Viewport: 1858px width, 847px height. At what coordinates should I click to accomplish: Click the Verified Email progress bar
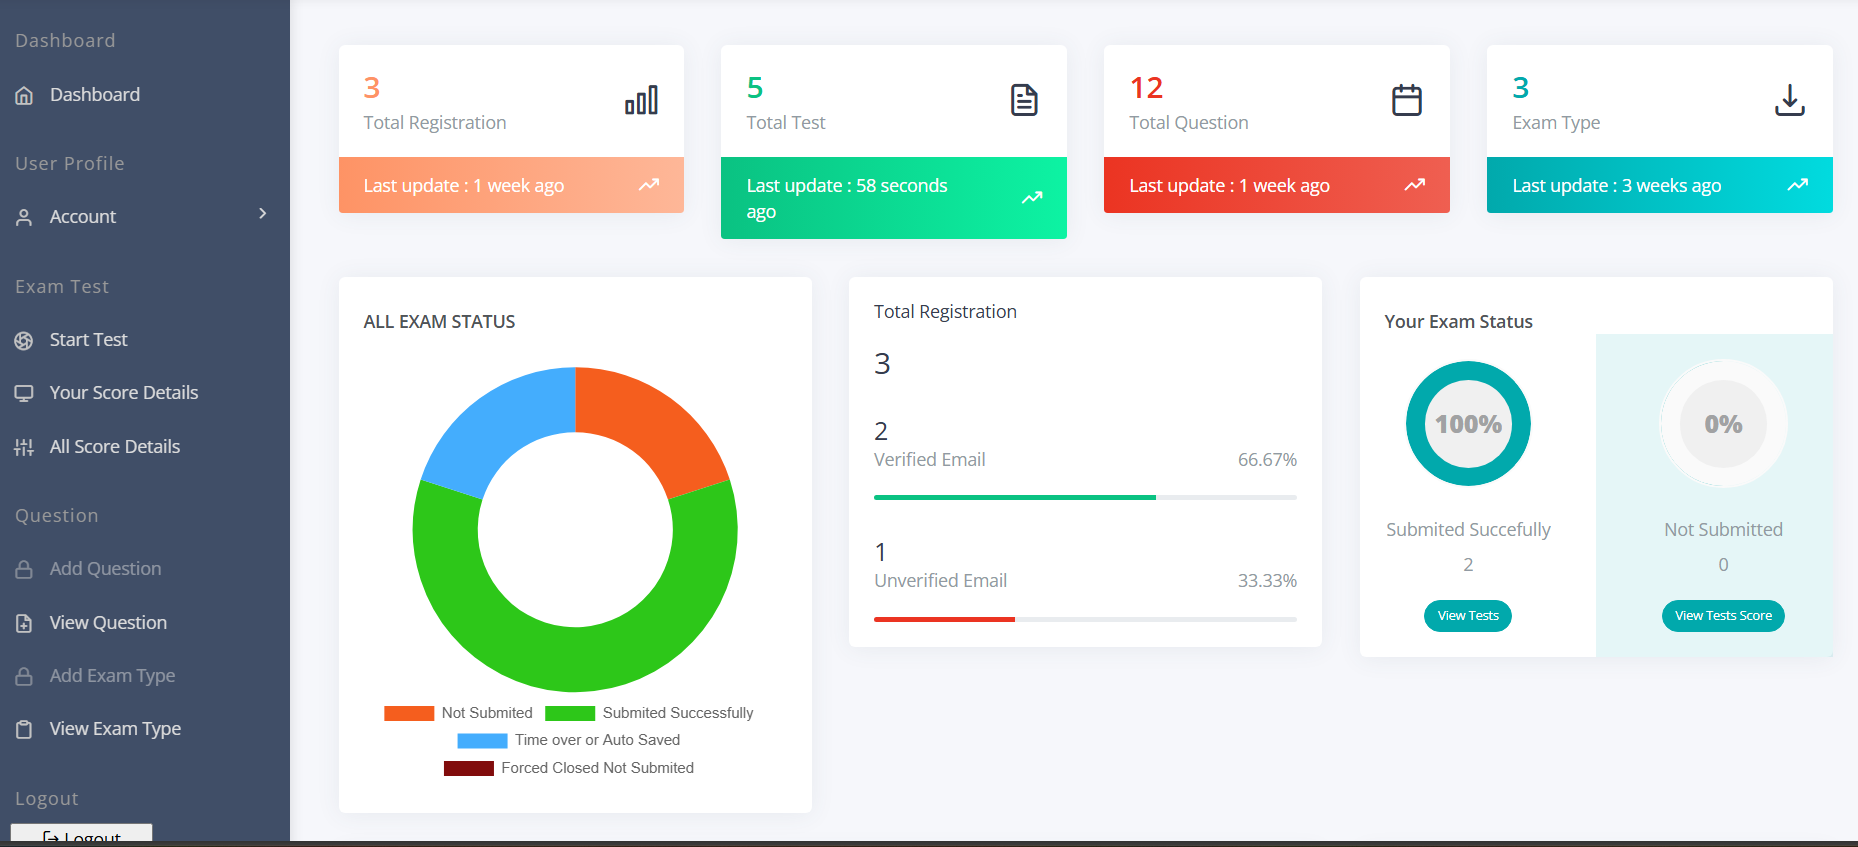pos(1084,497)
